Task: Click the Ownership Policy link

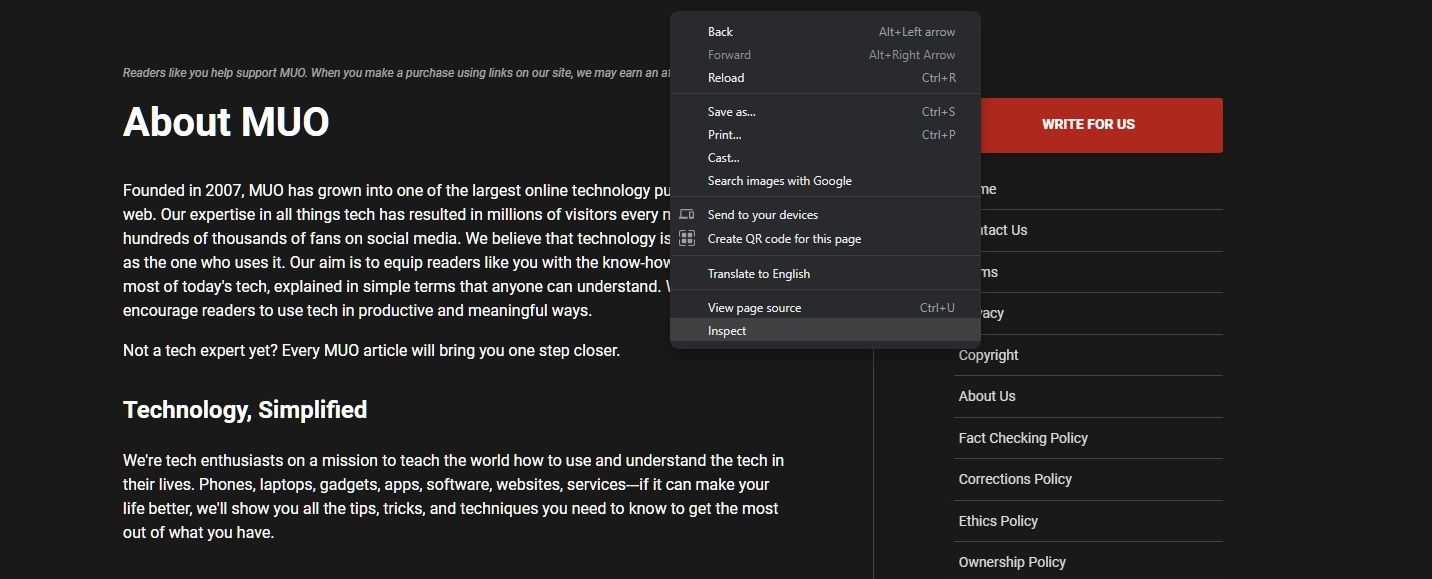Action: coord(1012,562)
